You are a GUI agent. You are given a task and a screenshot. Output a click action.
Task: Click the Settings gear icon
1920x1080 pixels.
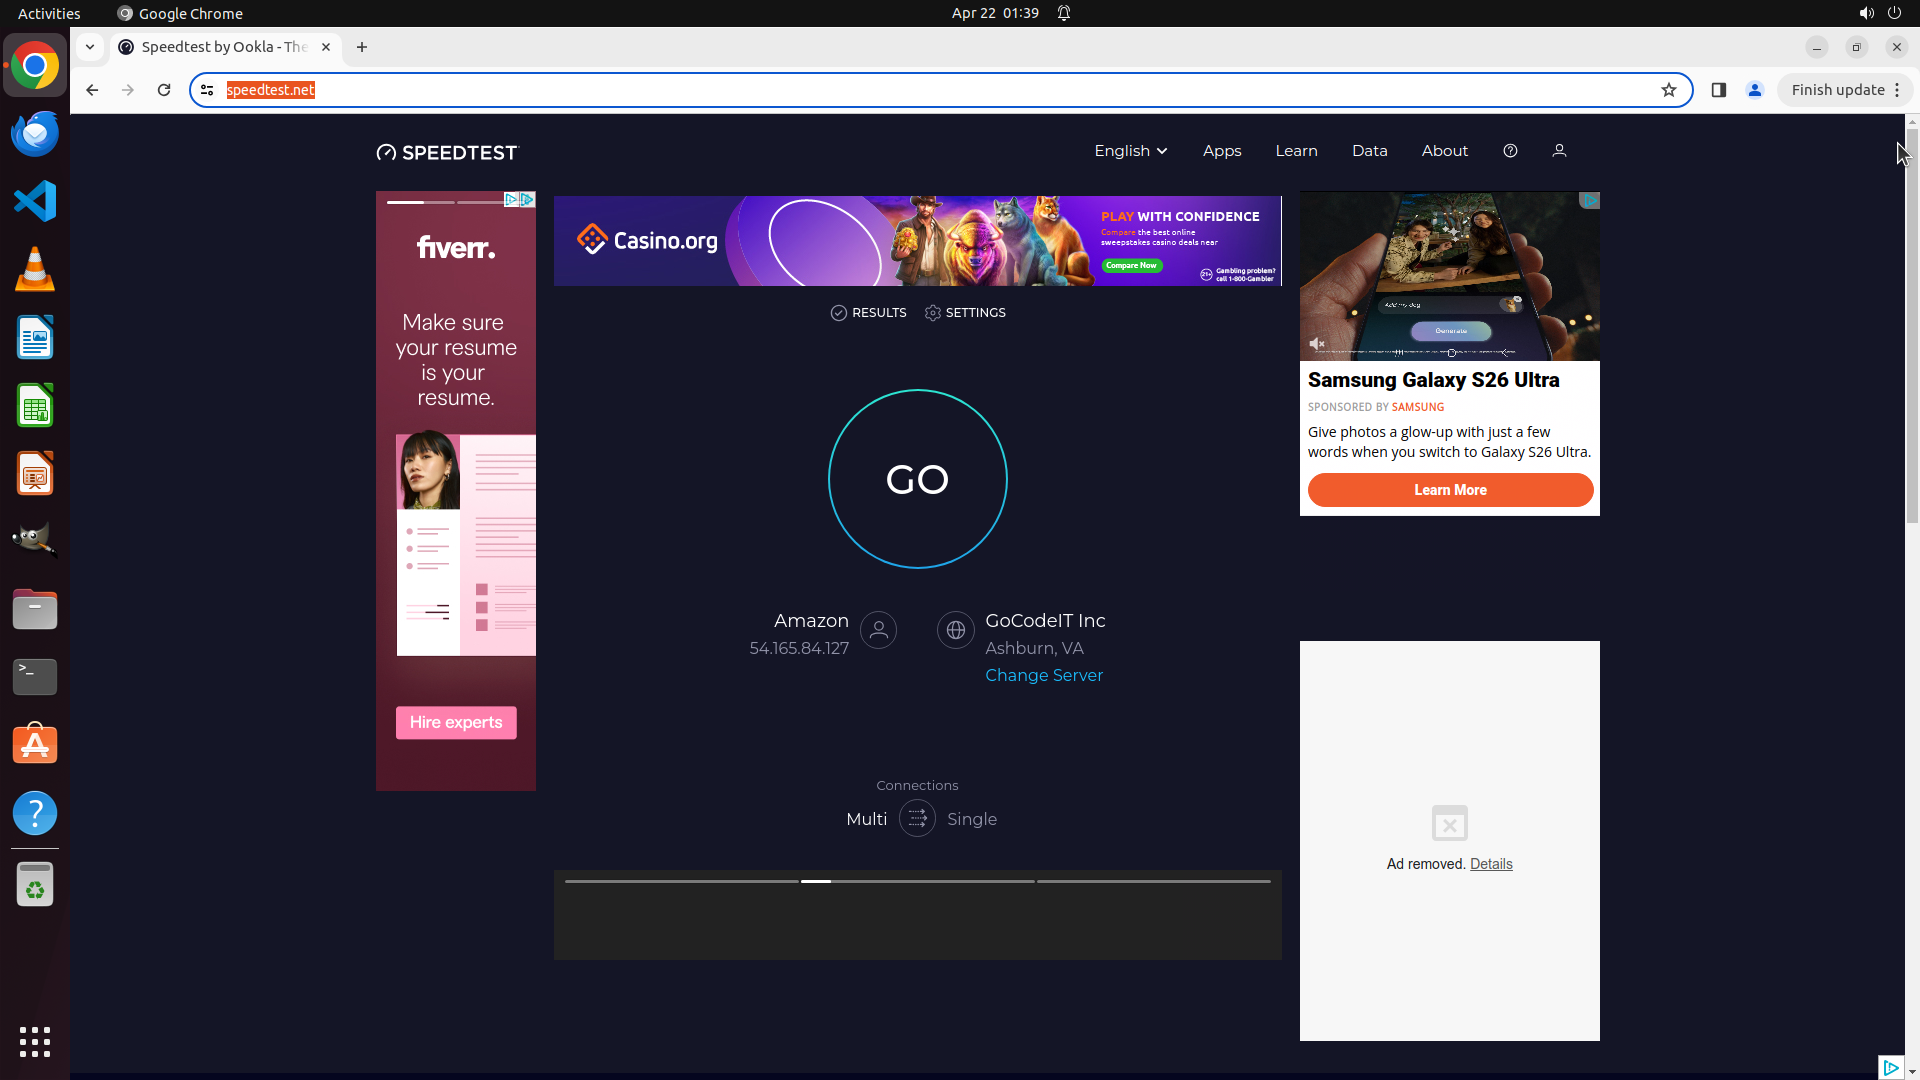(933, 313)
